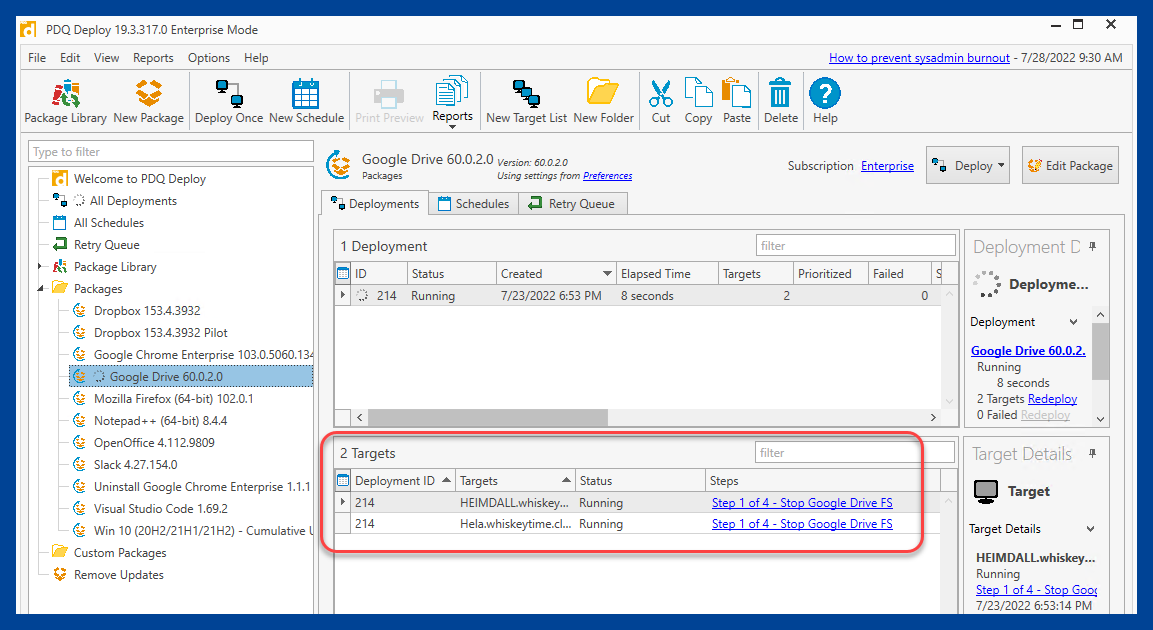Select Slack 4.27.154.0 package
This screenshot has height=630, width=1153.
click(x=135, y=465)
